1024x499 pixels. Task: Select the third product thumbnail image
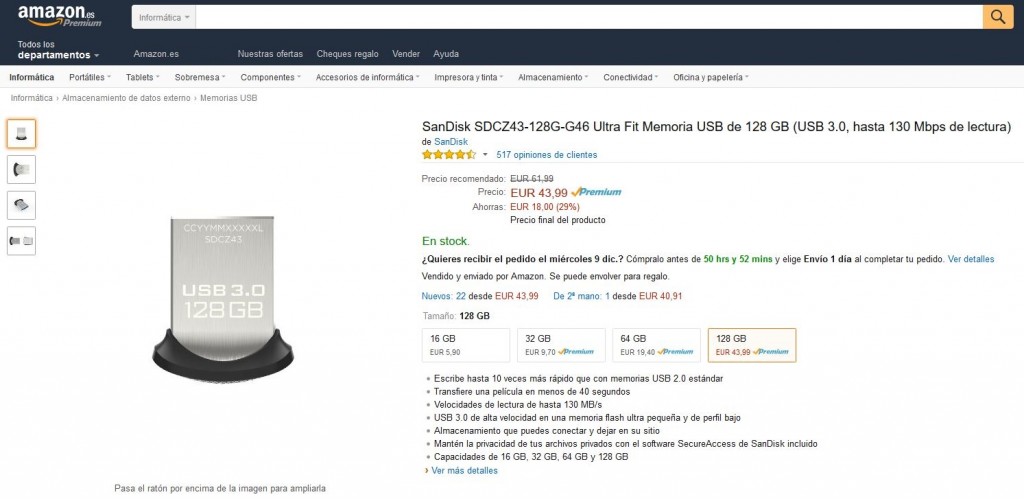(x=21, y=205)
